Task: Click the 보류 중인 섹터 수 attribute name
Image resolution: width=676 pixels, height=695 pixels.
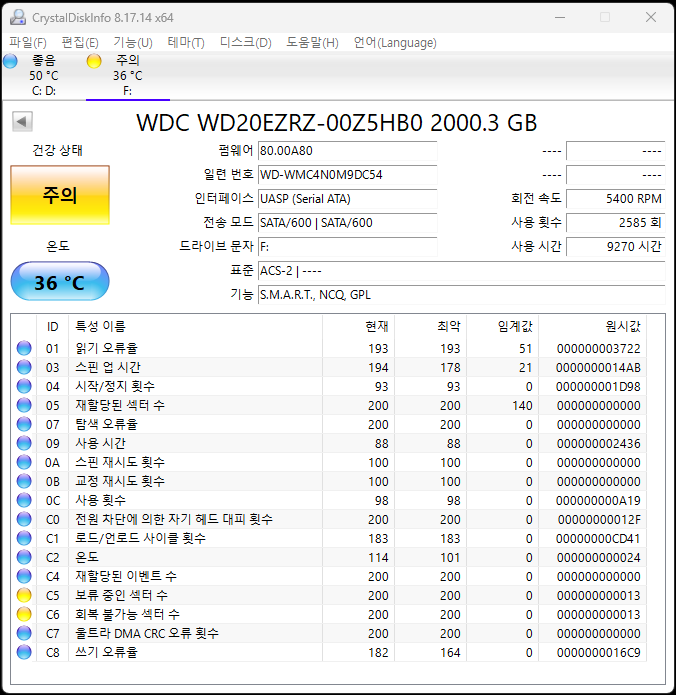Action: tap(121, 595)
